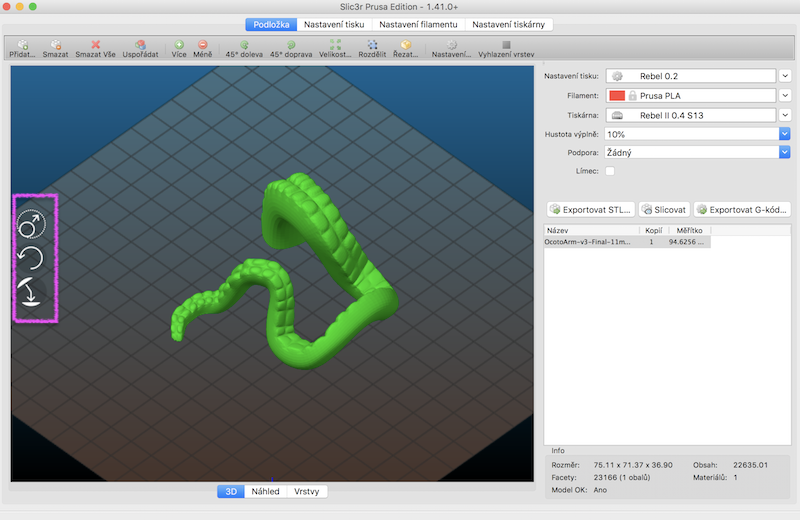Select the place-on-face gizmo in 3D view
Image resolution: width=800 pixels, height=520 pixels.
coord(33,293)
